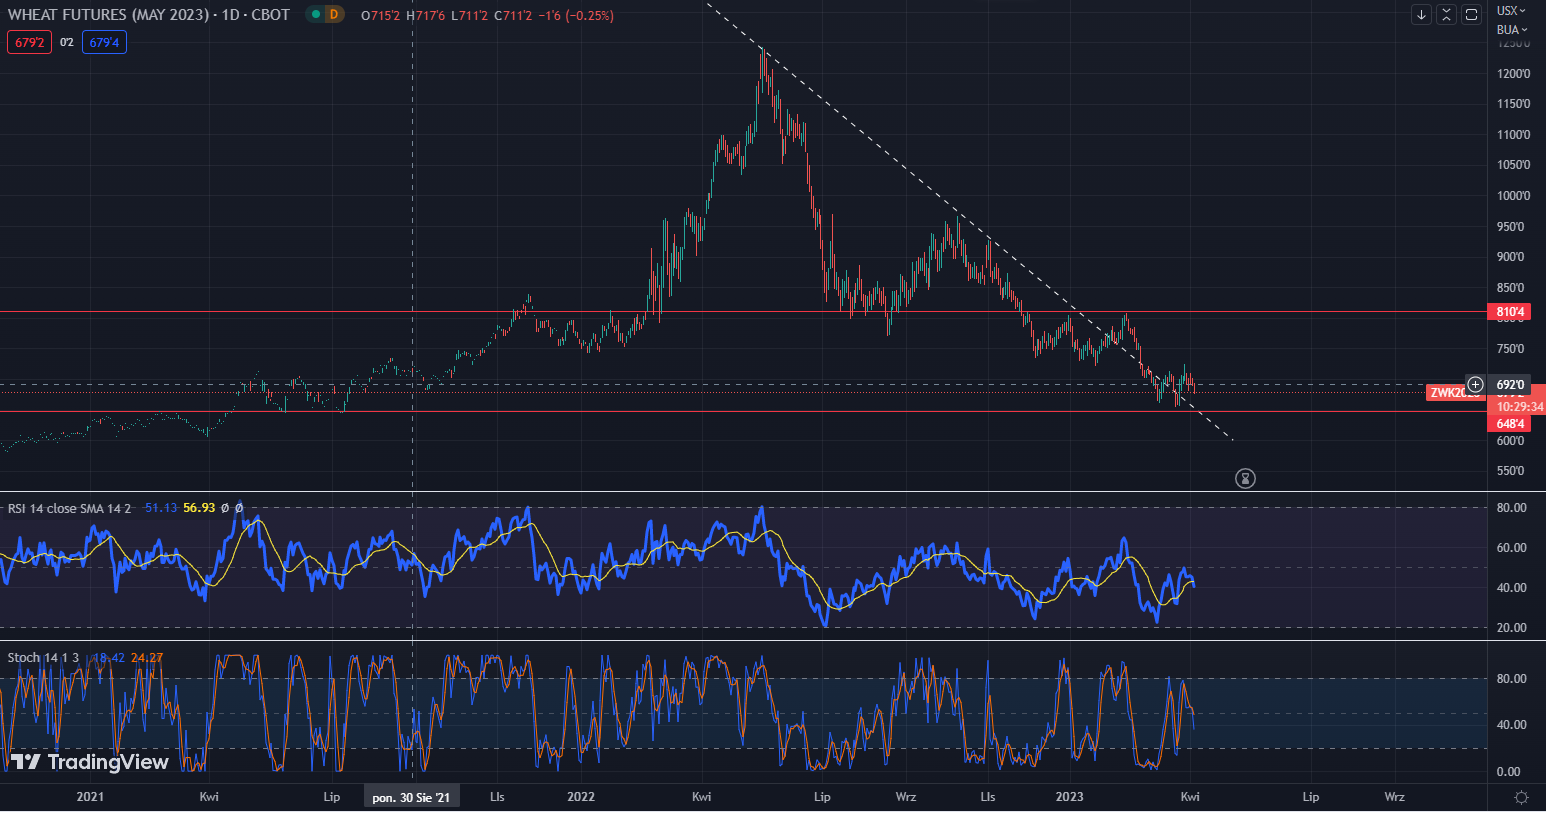Open the BUA unit dropdown

[1511, 30]
